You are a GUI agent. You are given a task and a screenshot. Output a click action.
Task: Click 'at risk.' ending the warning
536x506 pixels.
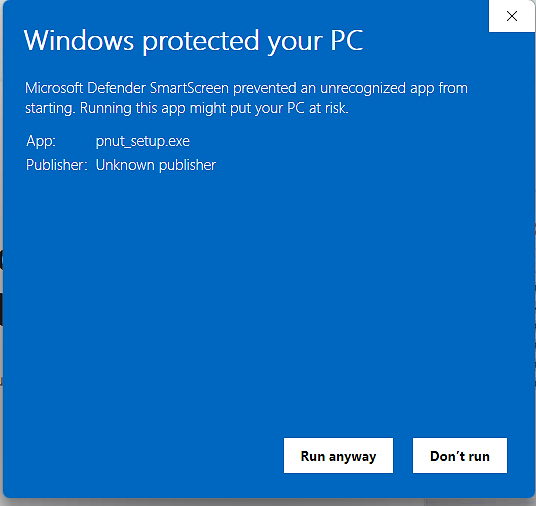pyautogui.click(x=329, y=108)
